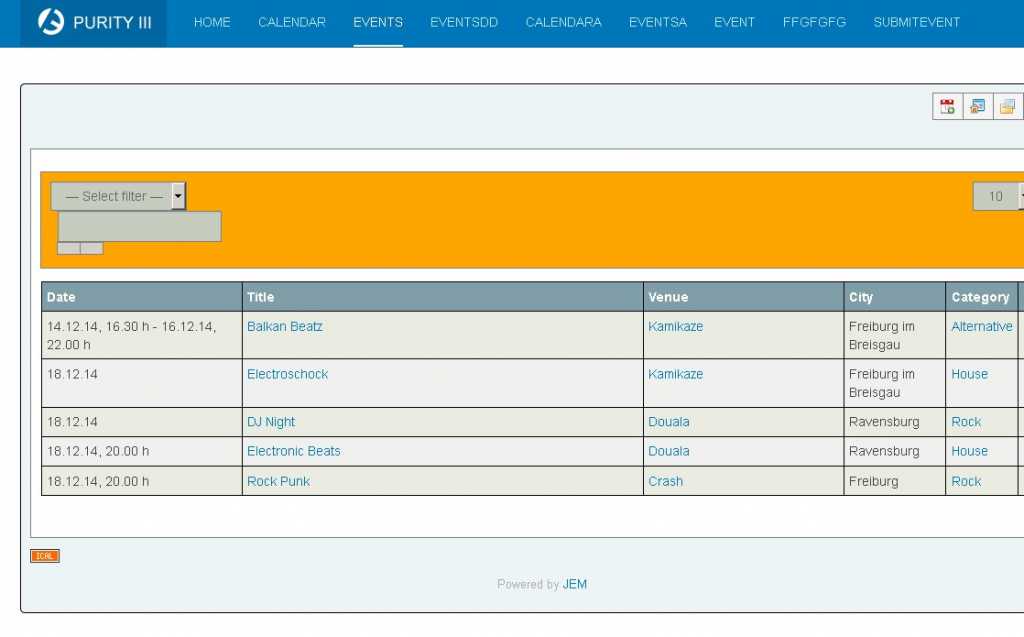Open Kamikaze venue in Balkan Beatz row
The image size is (1024, 637).
pos(675,327)
